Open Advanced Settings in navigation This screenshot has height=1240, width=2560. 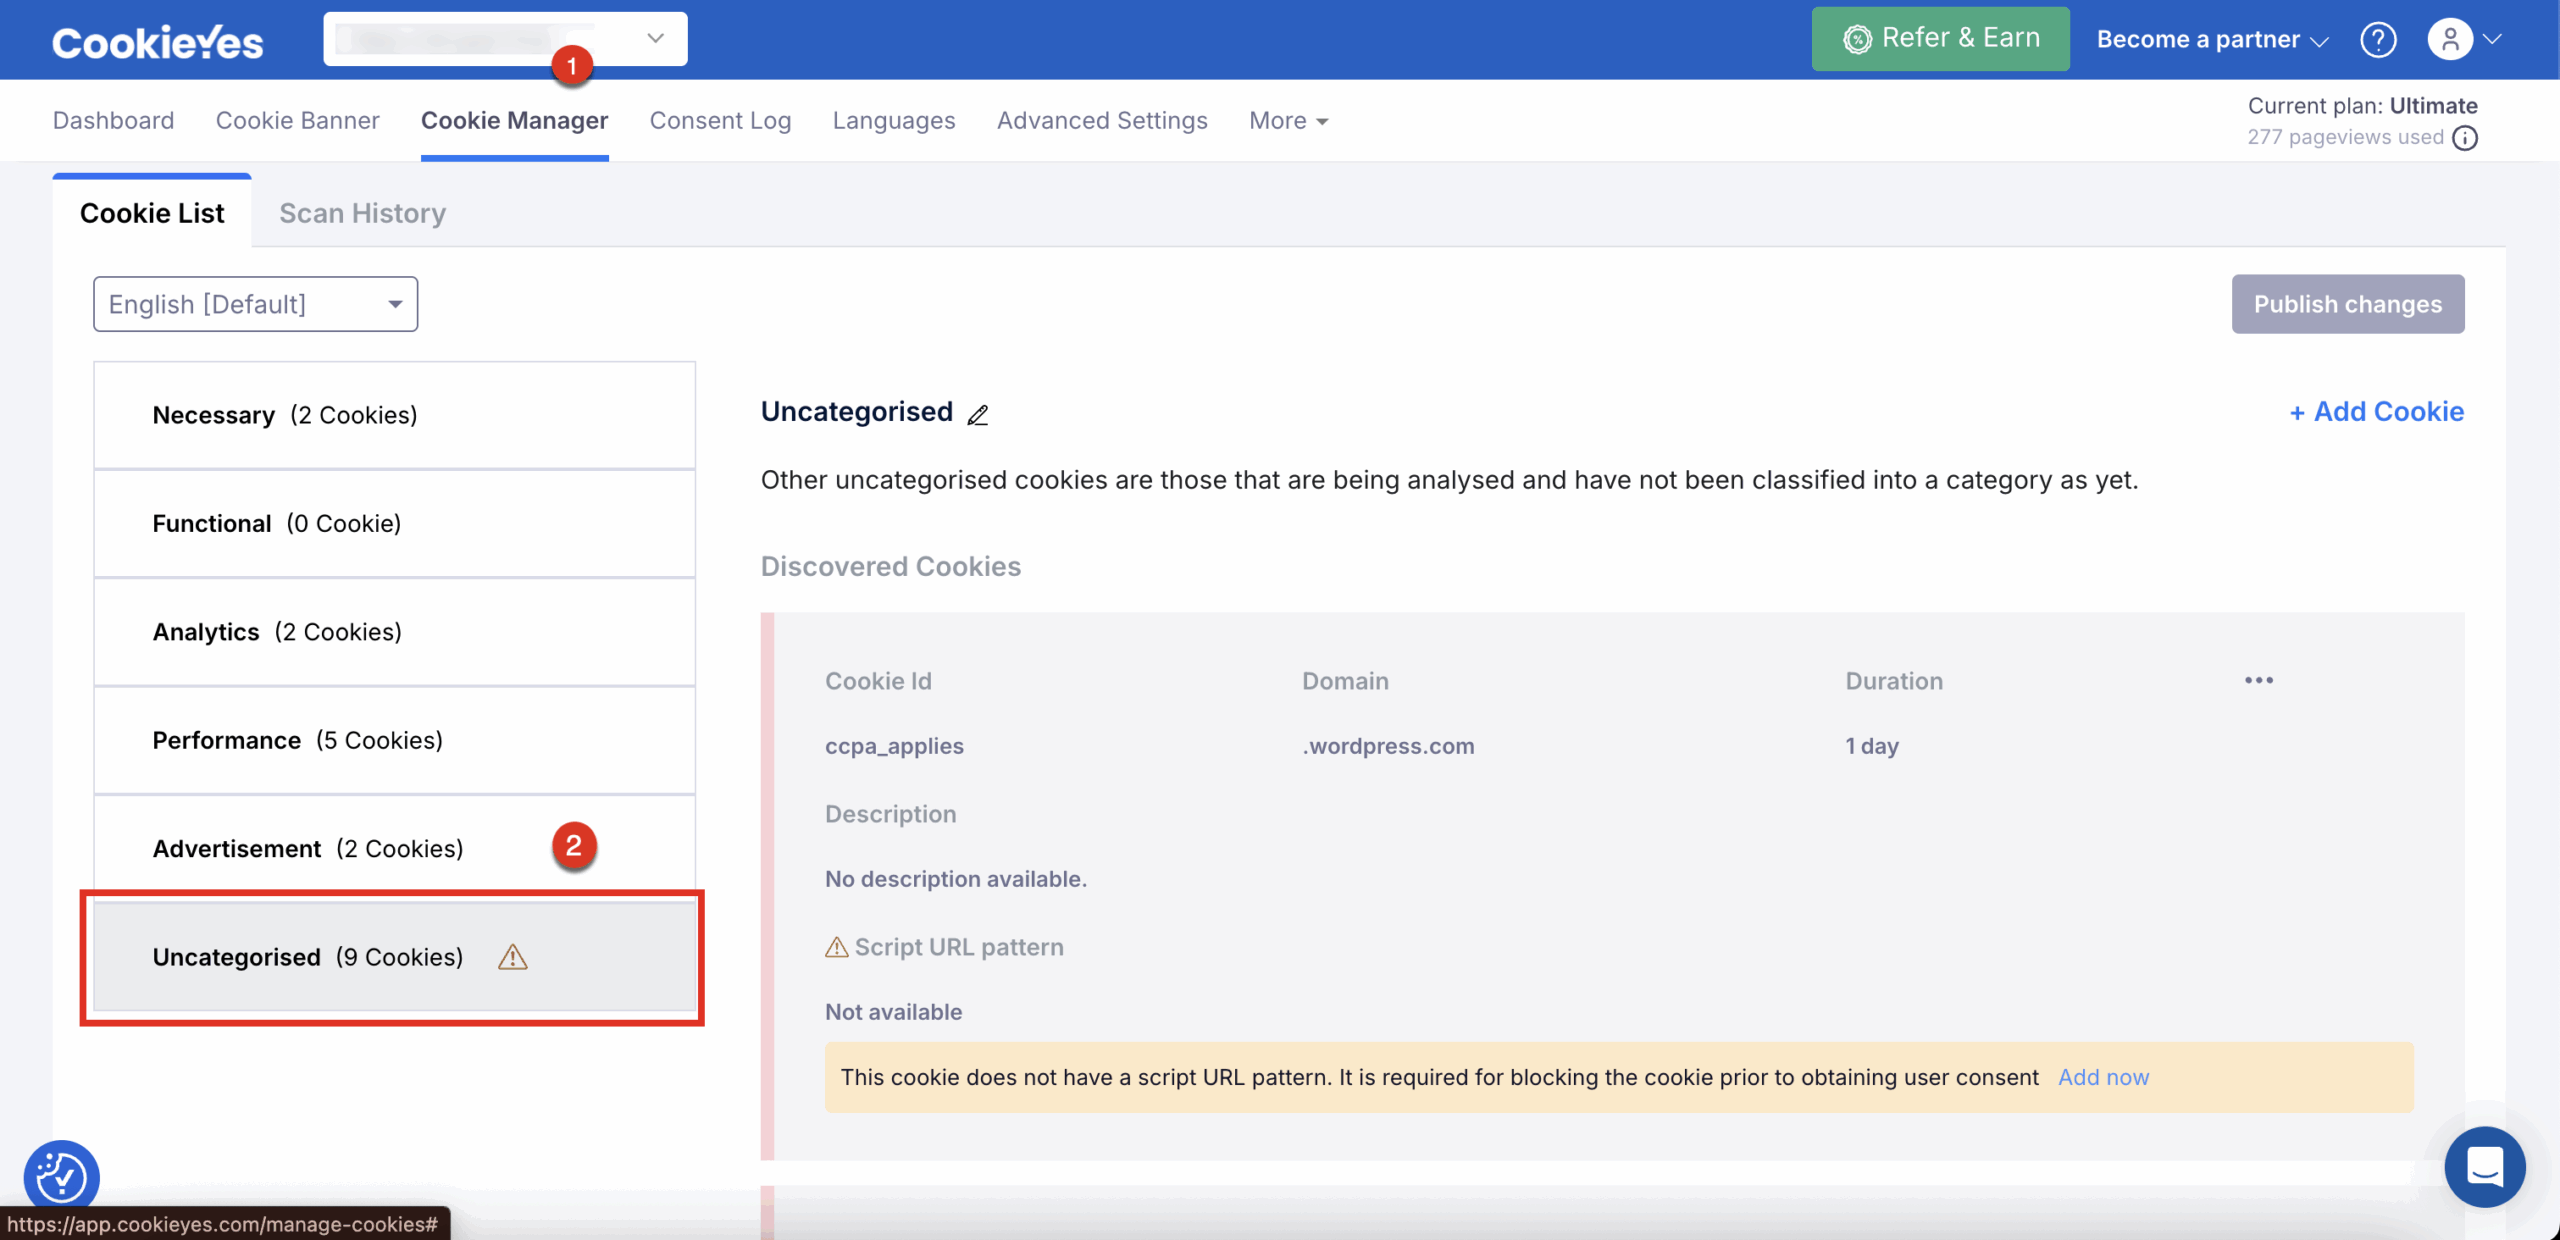point(1102,121)
